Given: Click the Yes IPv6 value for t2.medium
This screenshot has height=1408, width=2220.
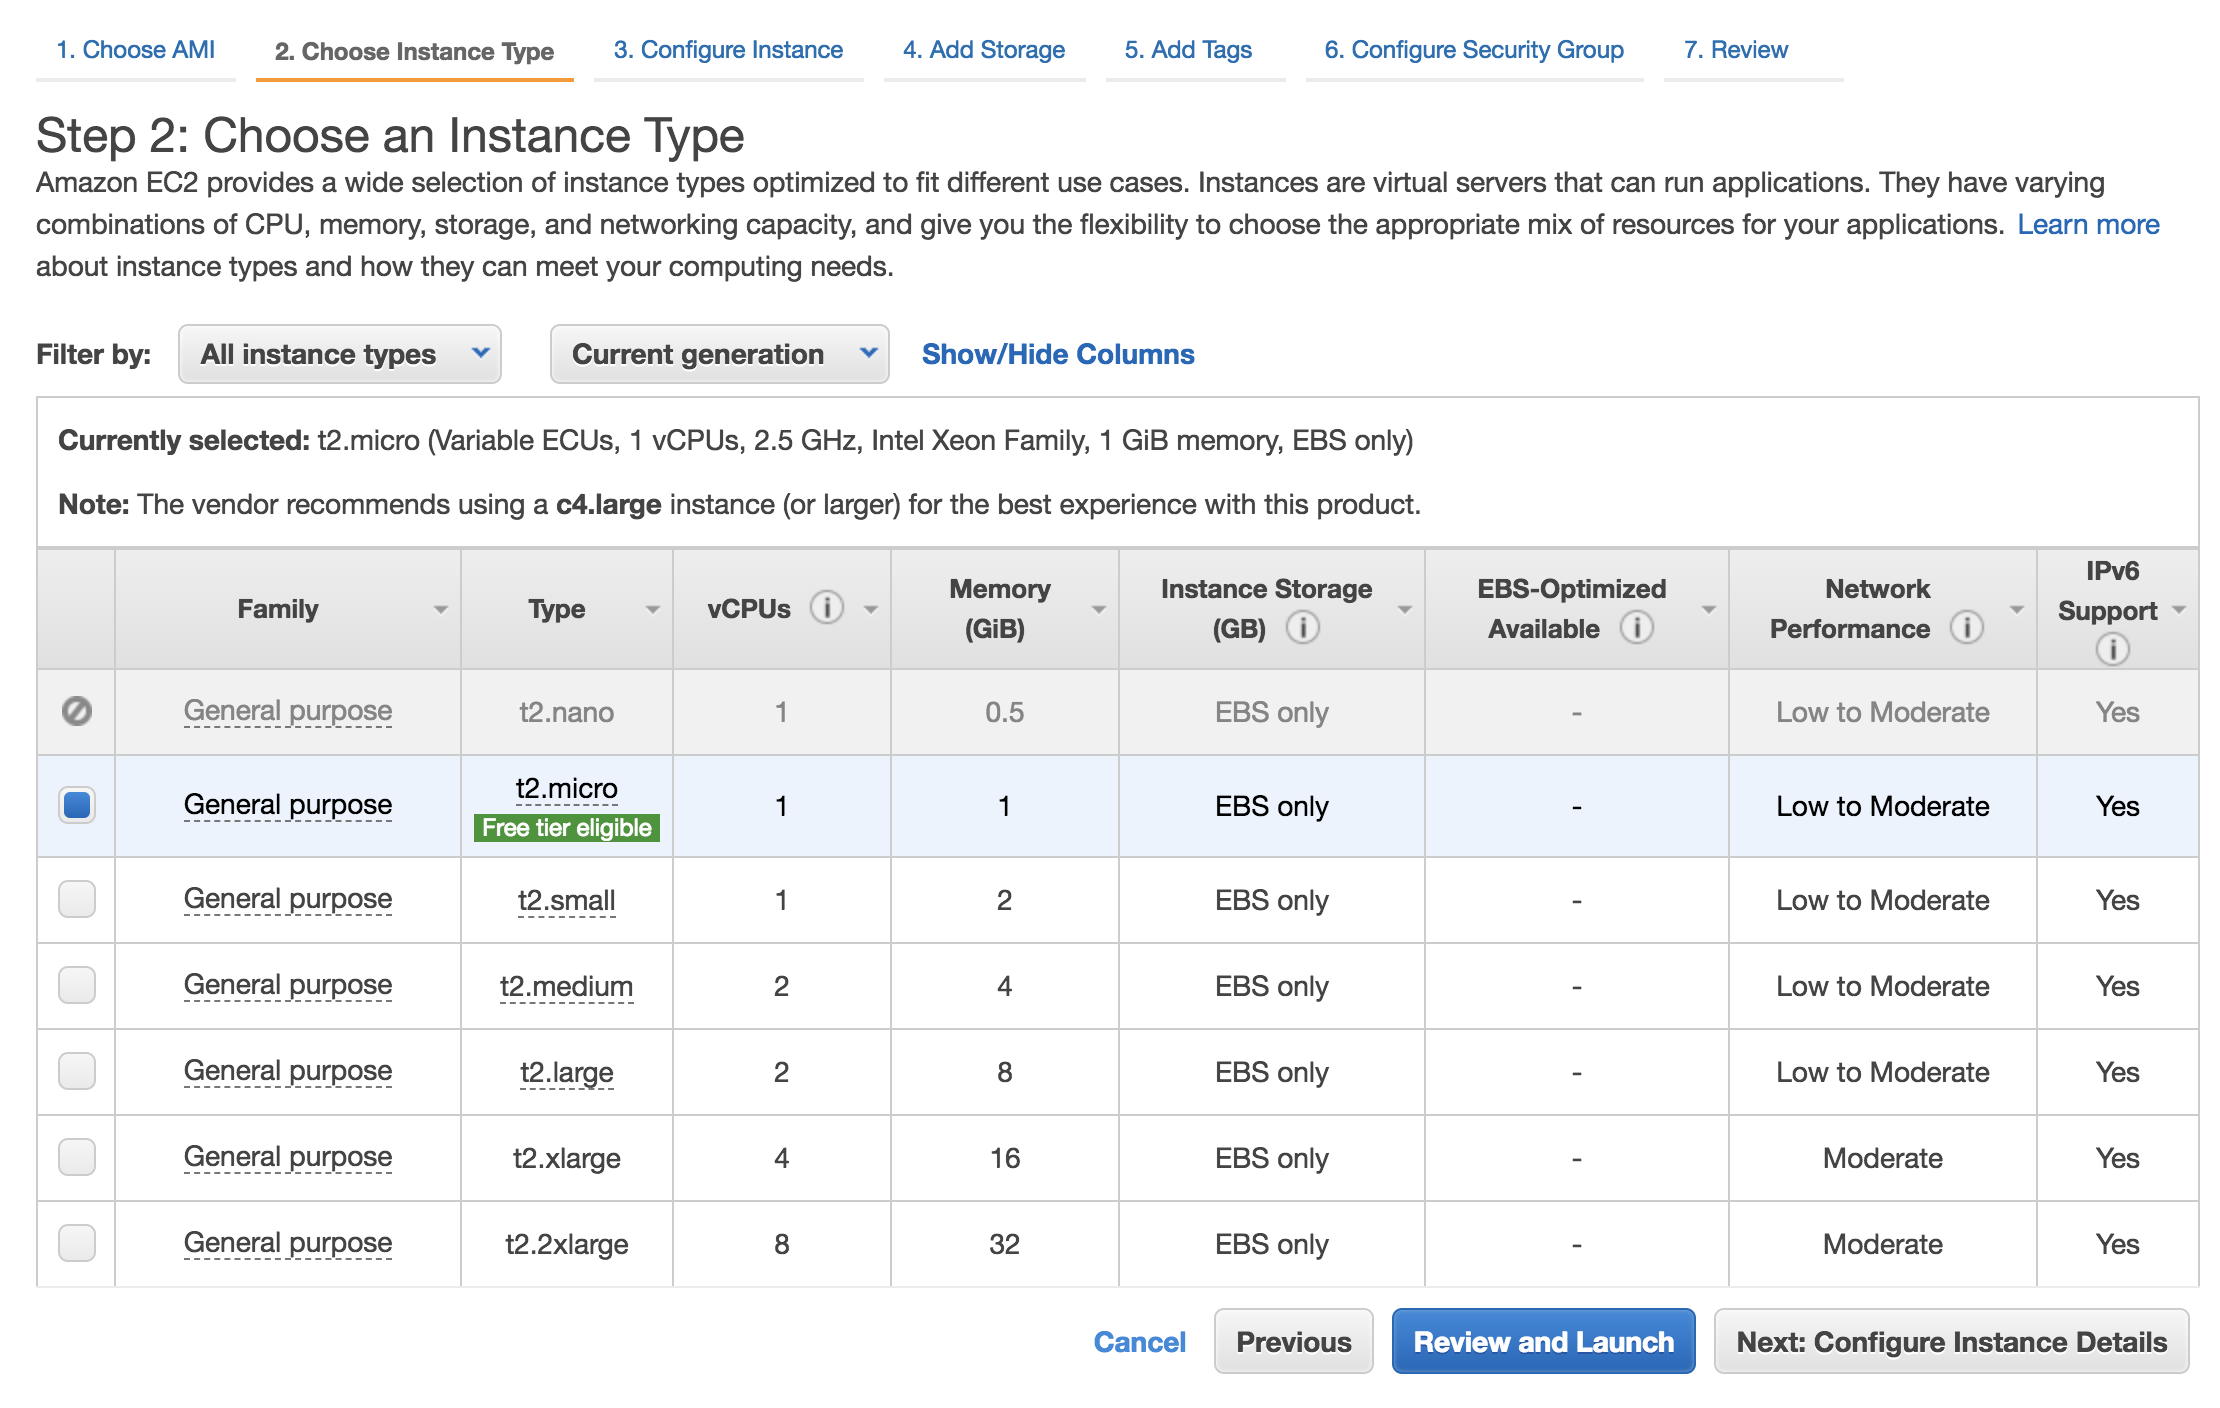Looking at the screenshot, I should pos(2118,986).
